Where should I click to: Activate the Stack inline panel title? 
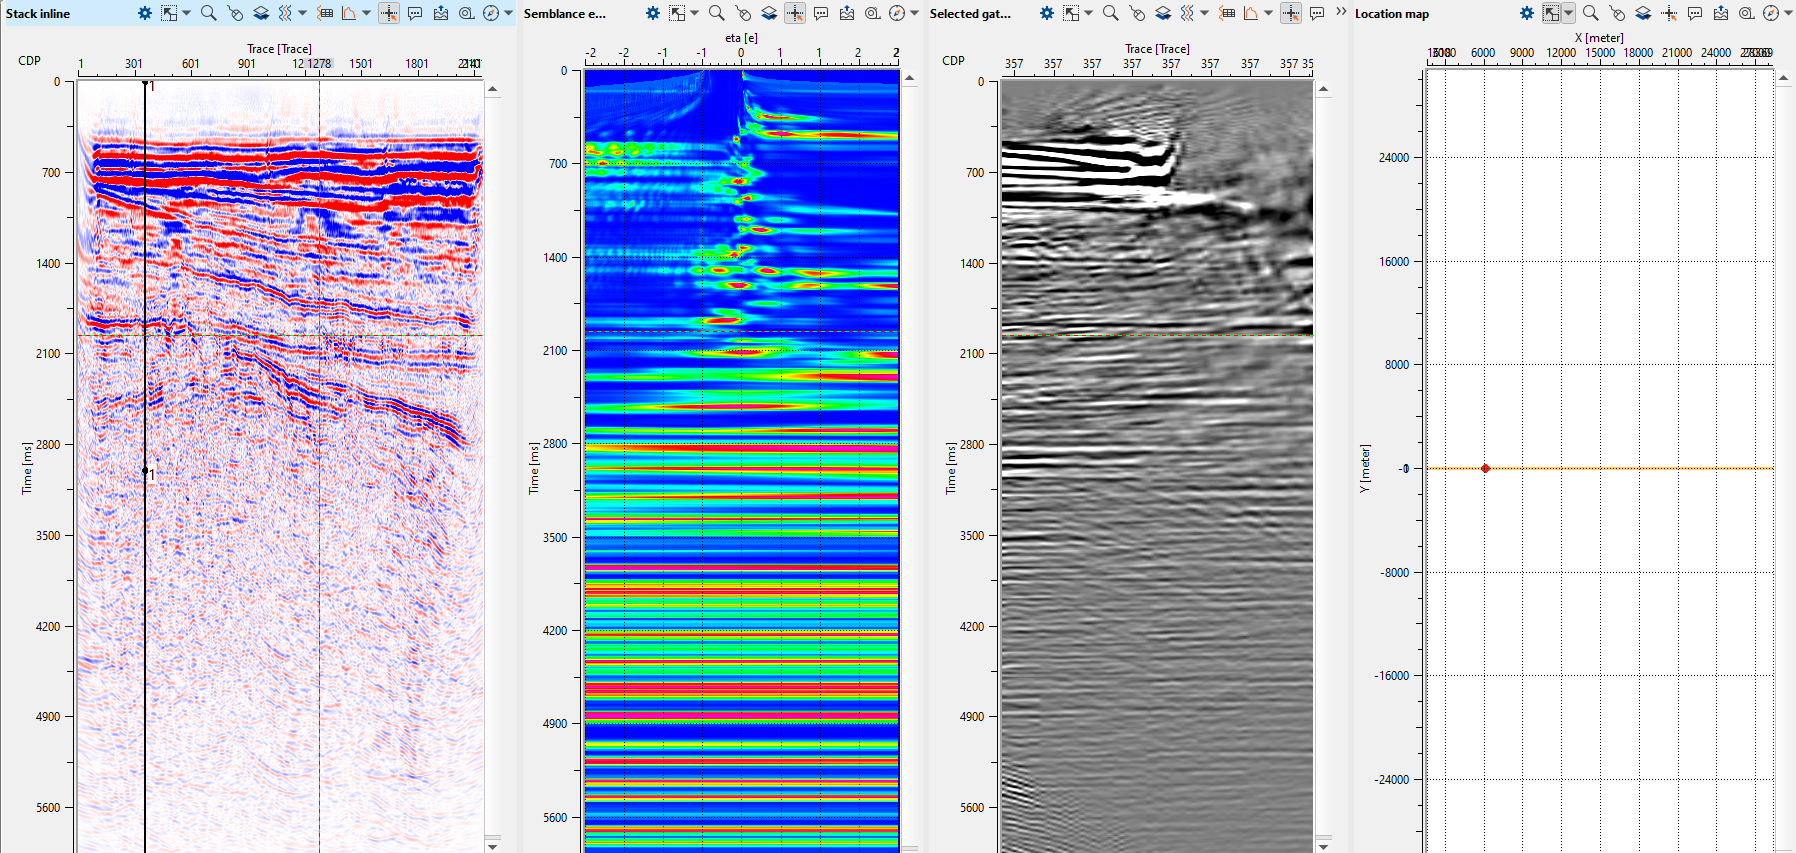[x=38, y=14]
